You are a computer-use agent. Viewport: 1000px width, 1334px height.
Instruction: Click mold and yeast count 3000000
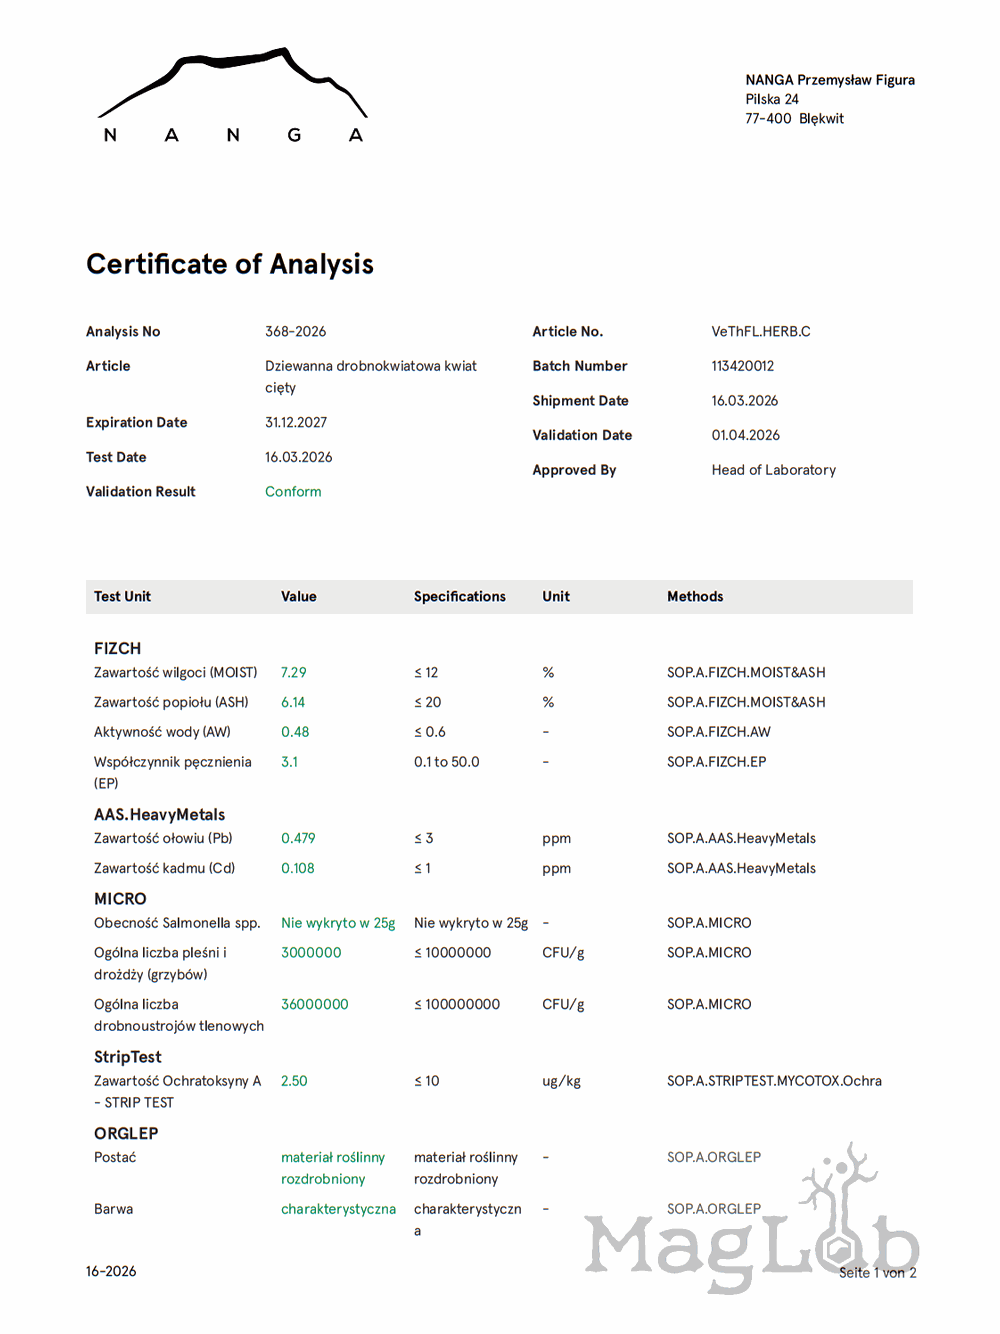[311, 952]
